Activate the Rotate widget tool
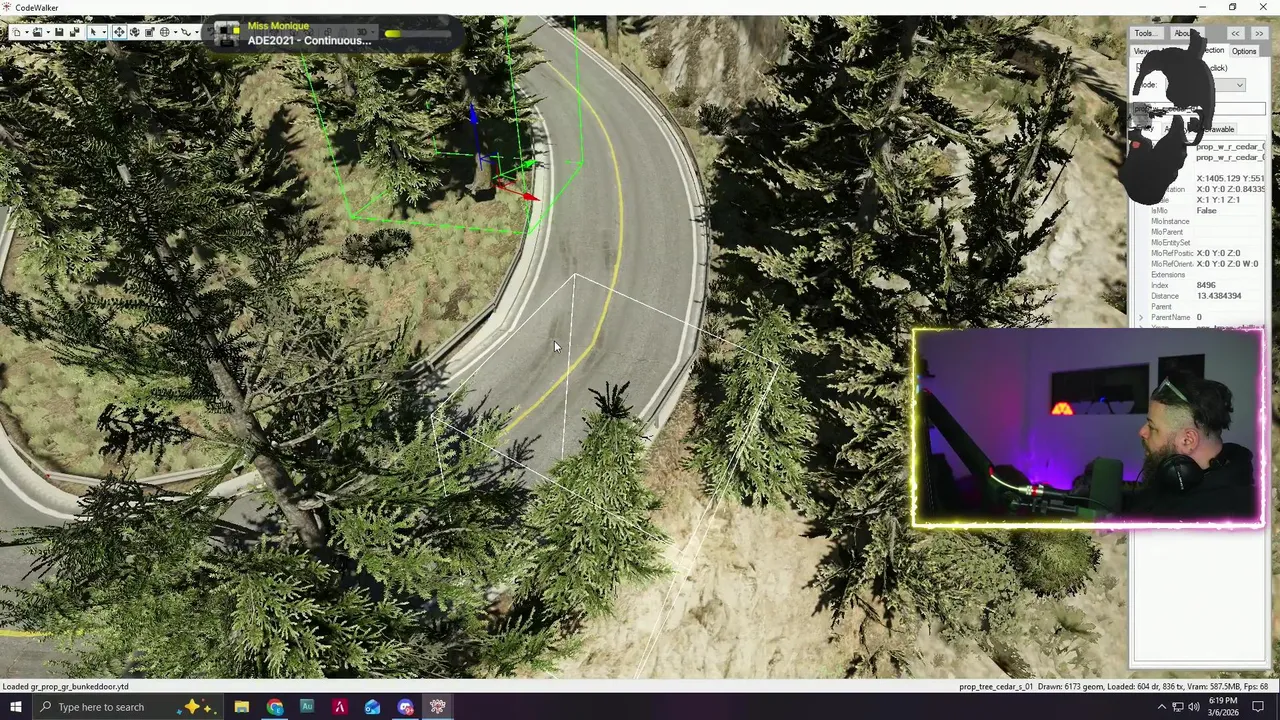 coord(134,32)
